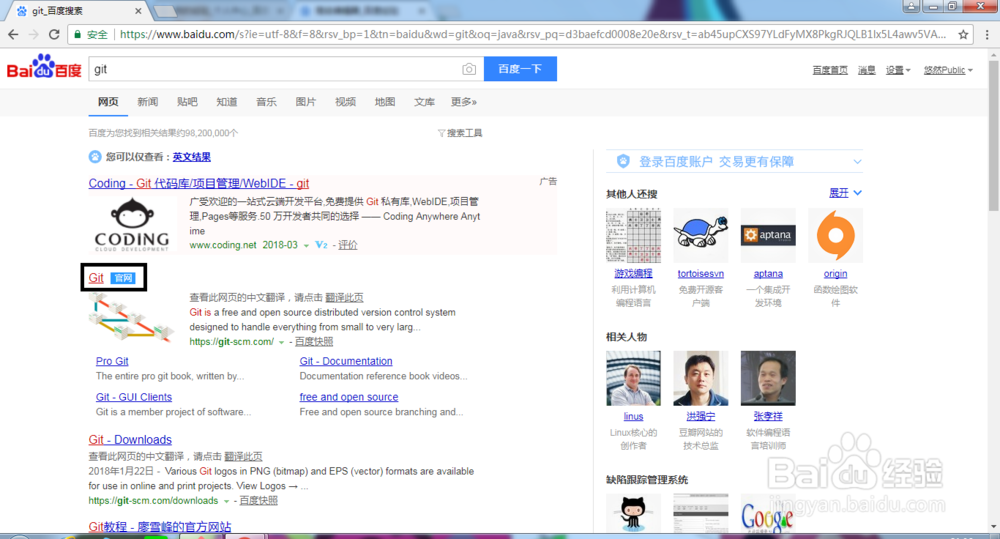
Task: Bookmark page with the star icon
Action: pyautogui.click(x=963, y=34)
